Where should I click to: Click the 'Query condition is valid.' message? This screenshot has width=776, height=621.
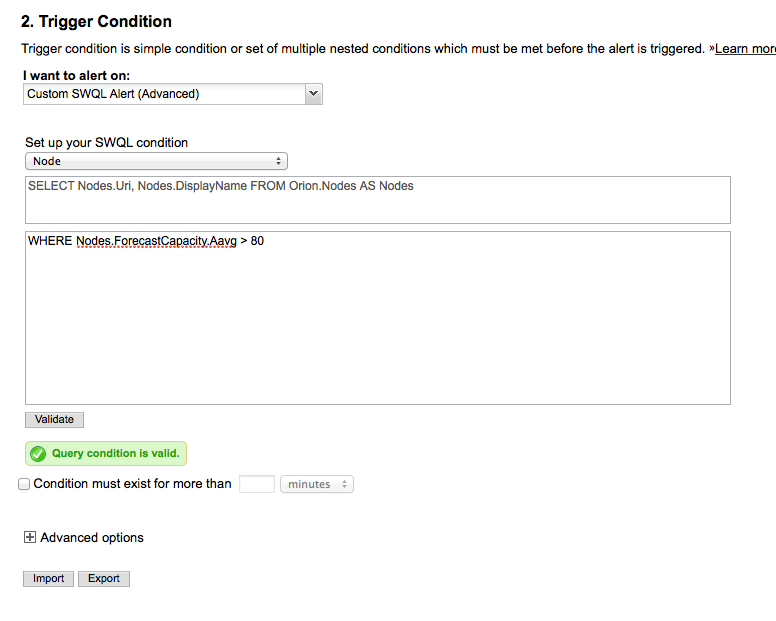point(116,453)
